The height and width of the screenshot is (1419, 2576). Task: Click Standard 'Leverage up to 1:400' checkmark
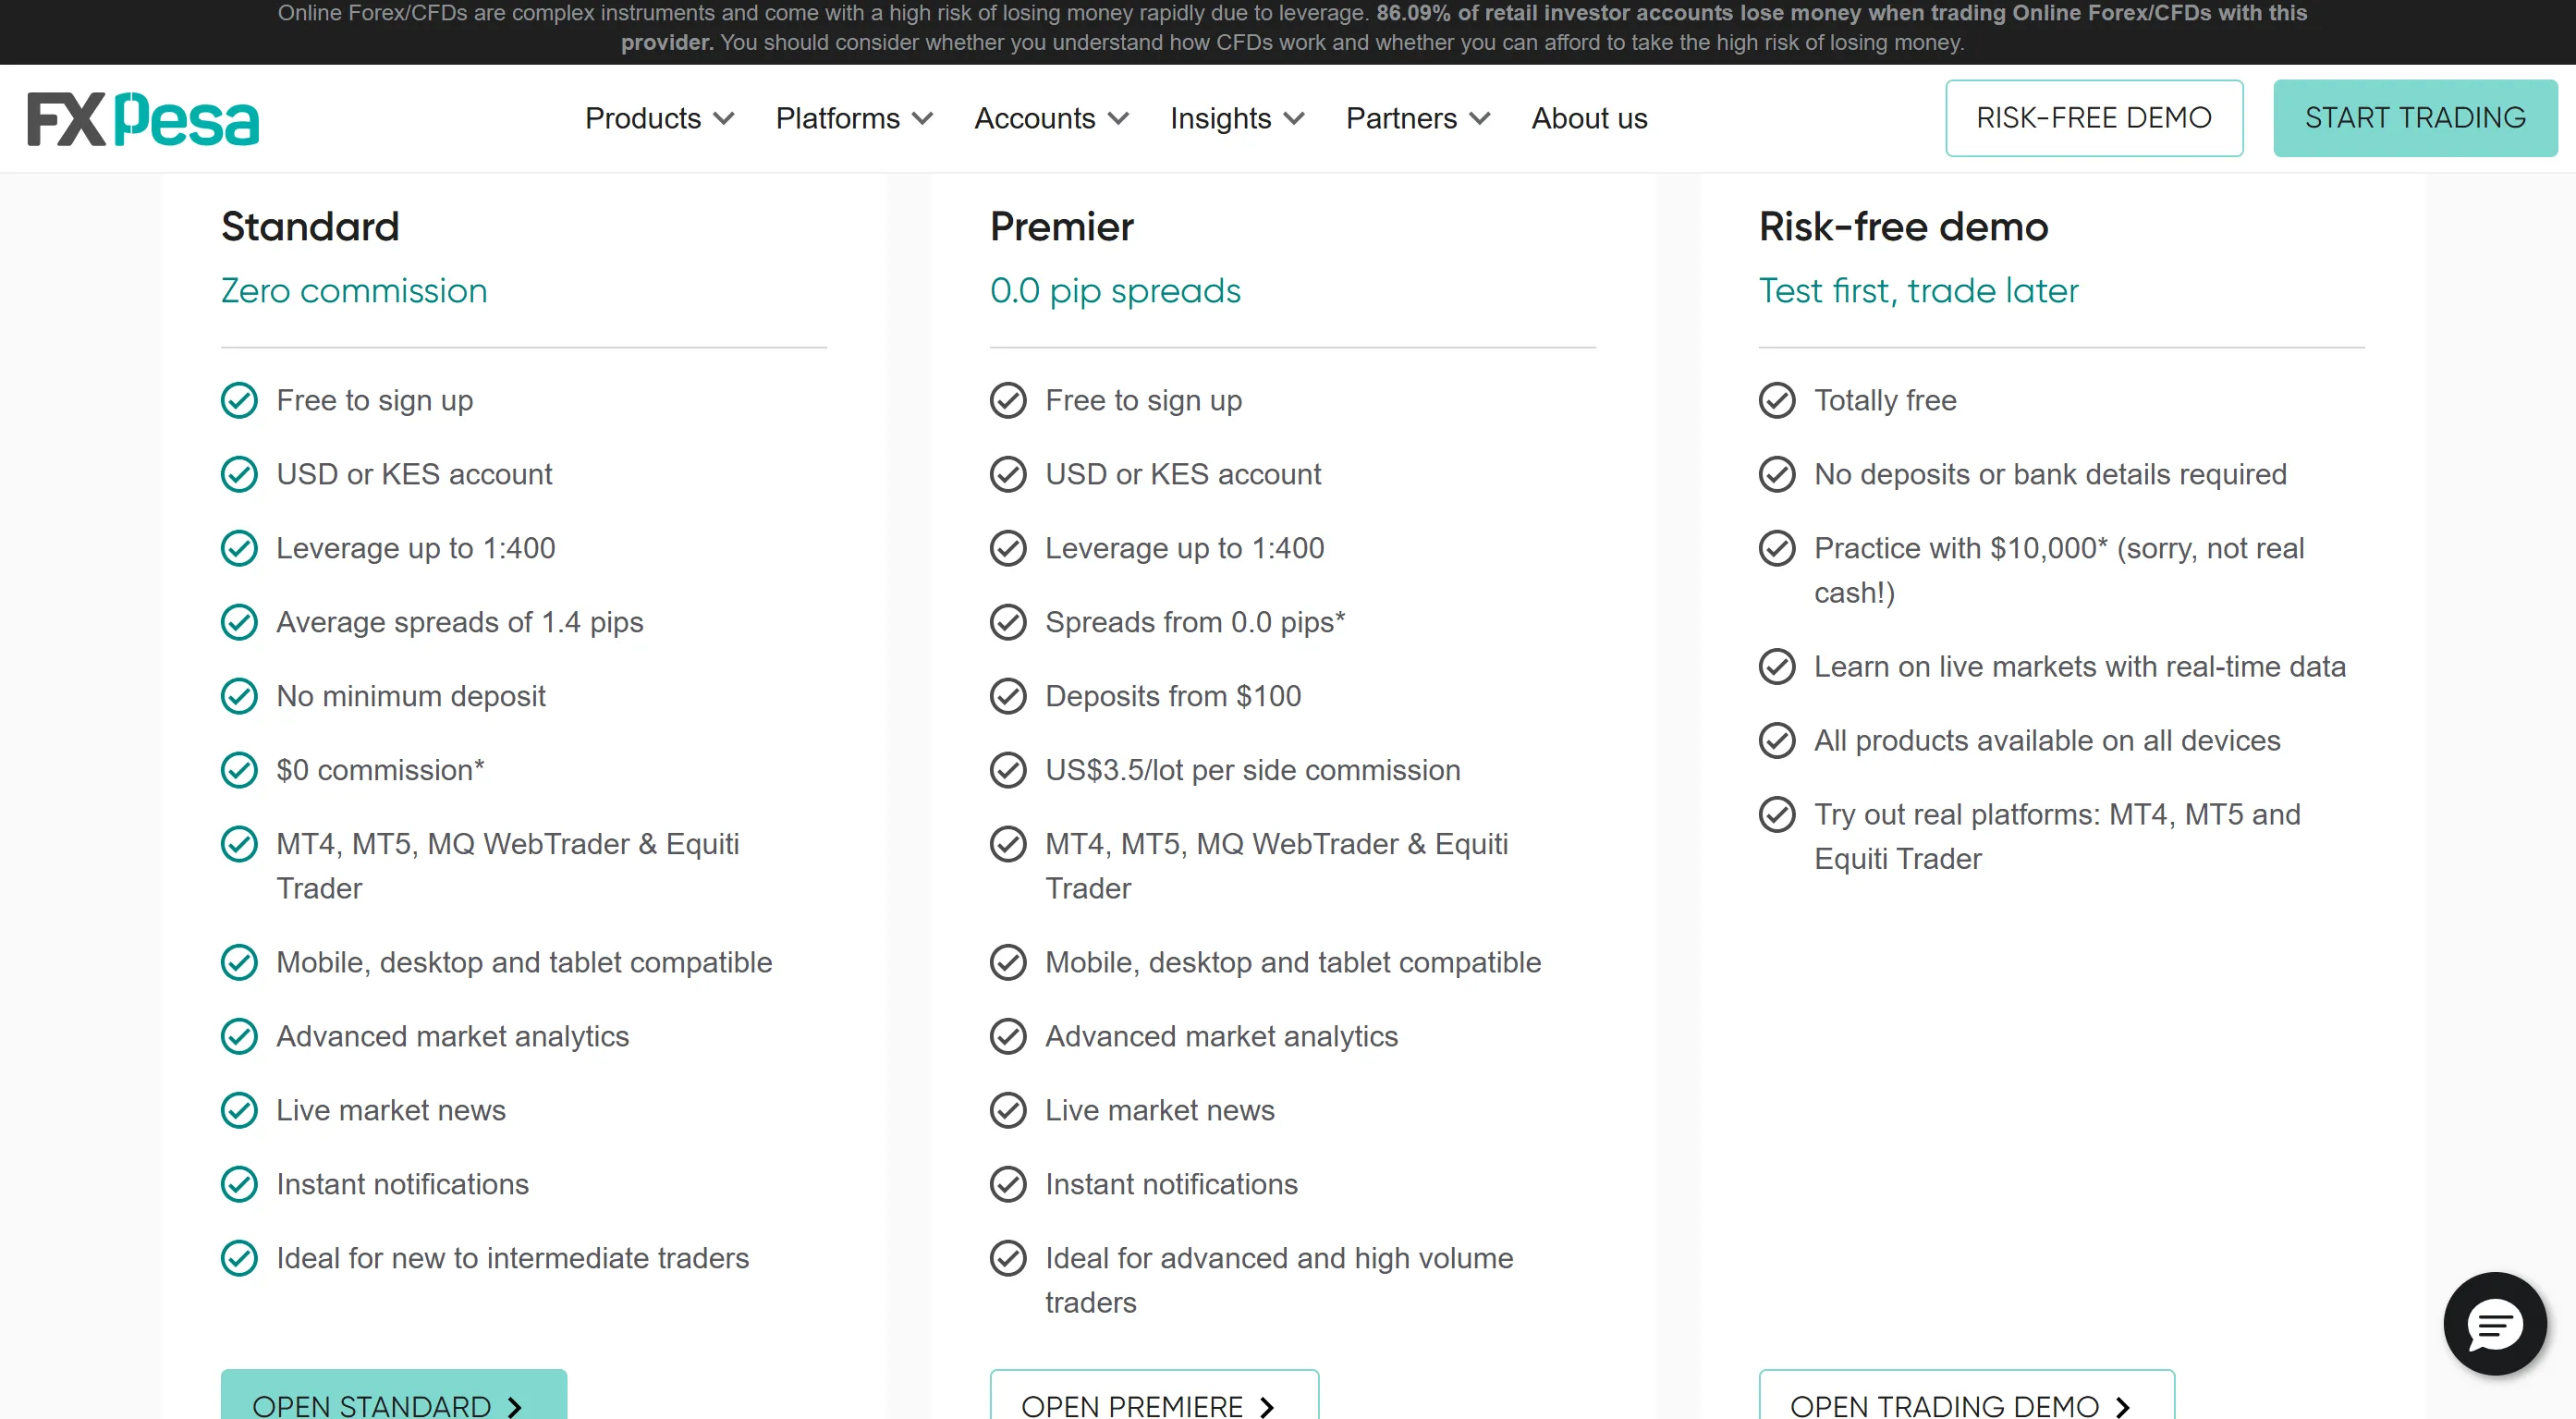pyautogui.click(x=239, y=548)
